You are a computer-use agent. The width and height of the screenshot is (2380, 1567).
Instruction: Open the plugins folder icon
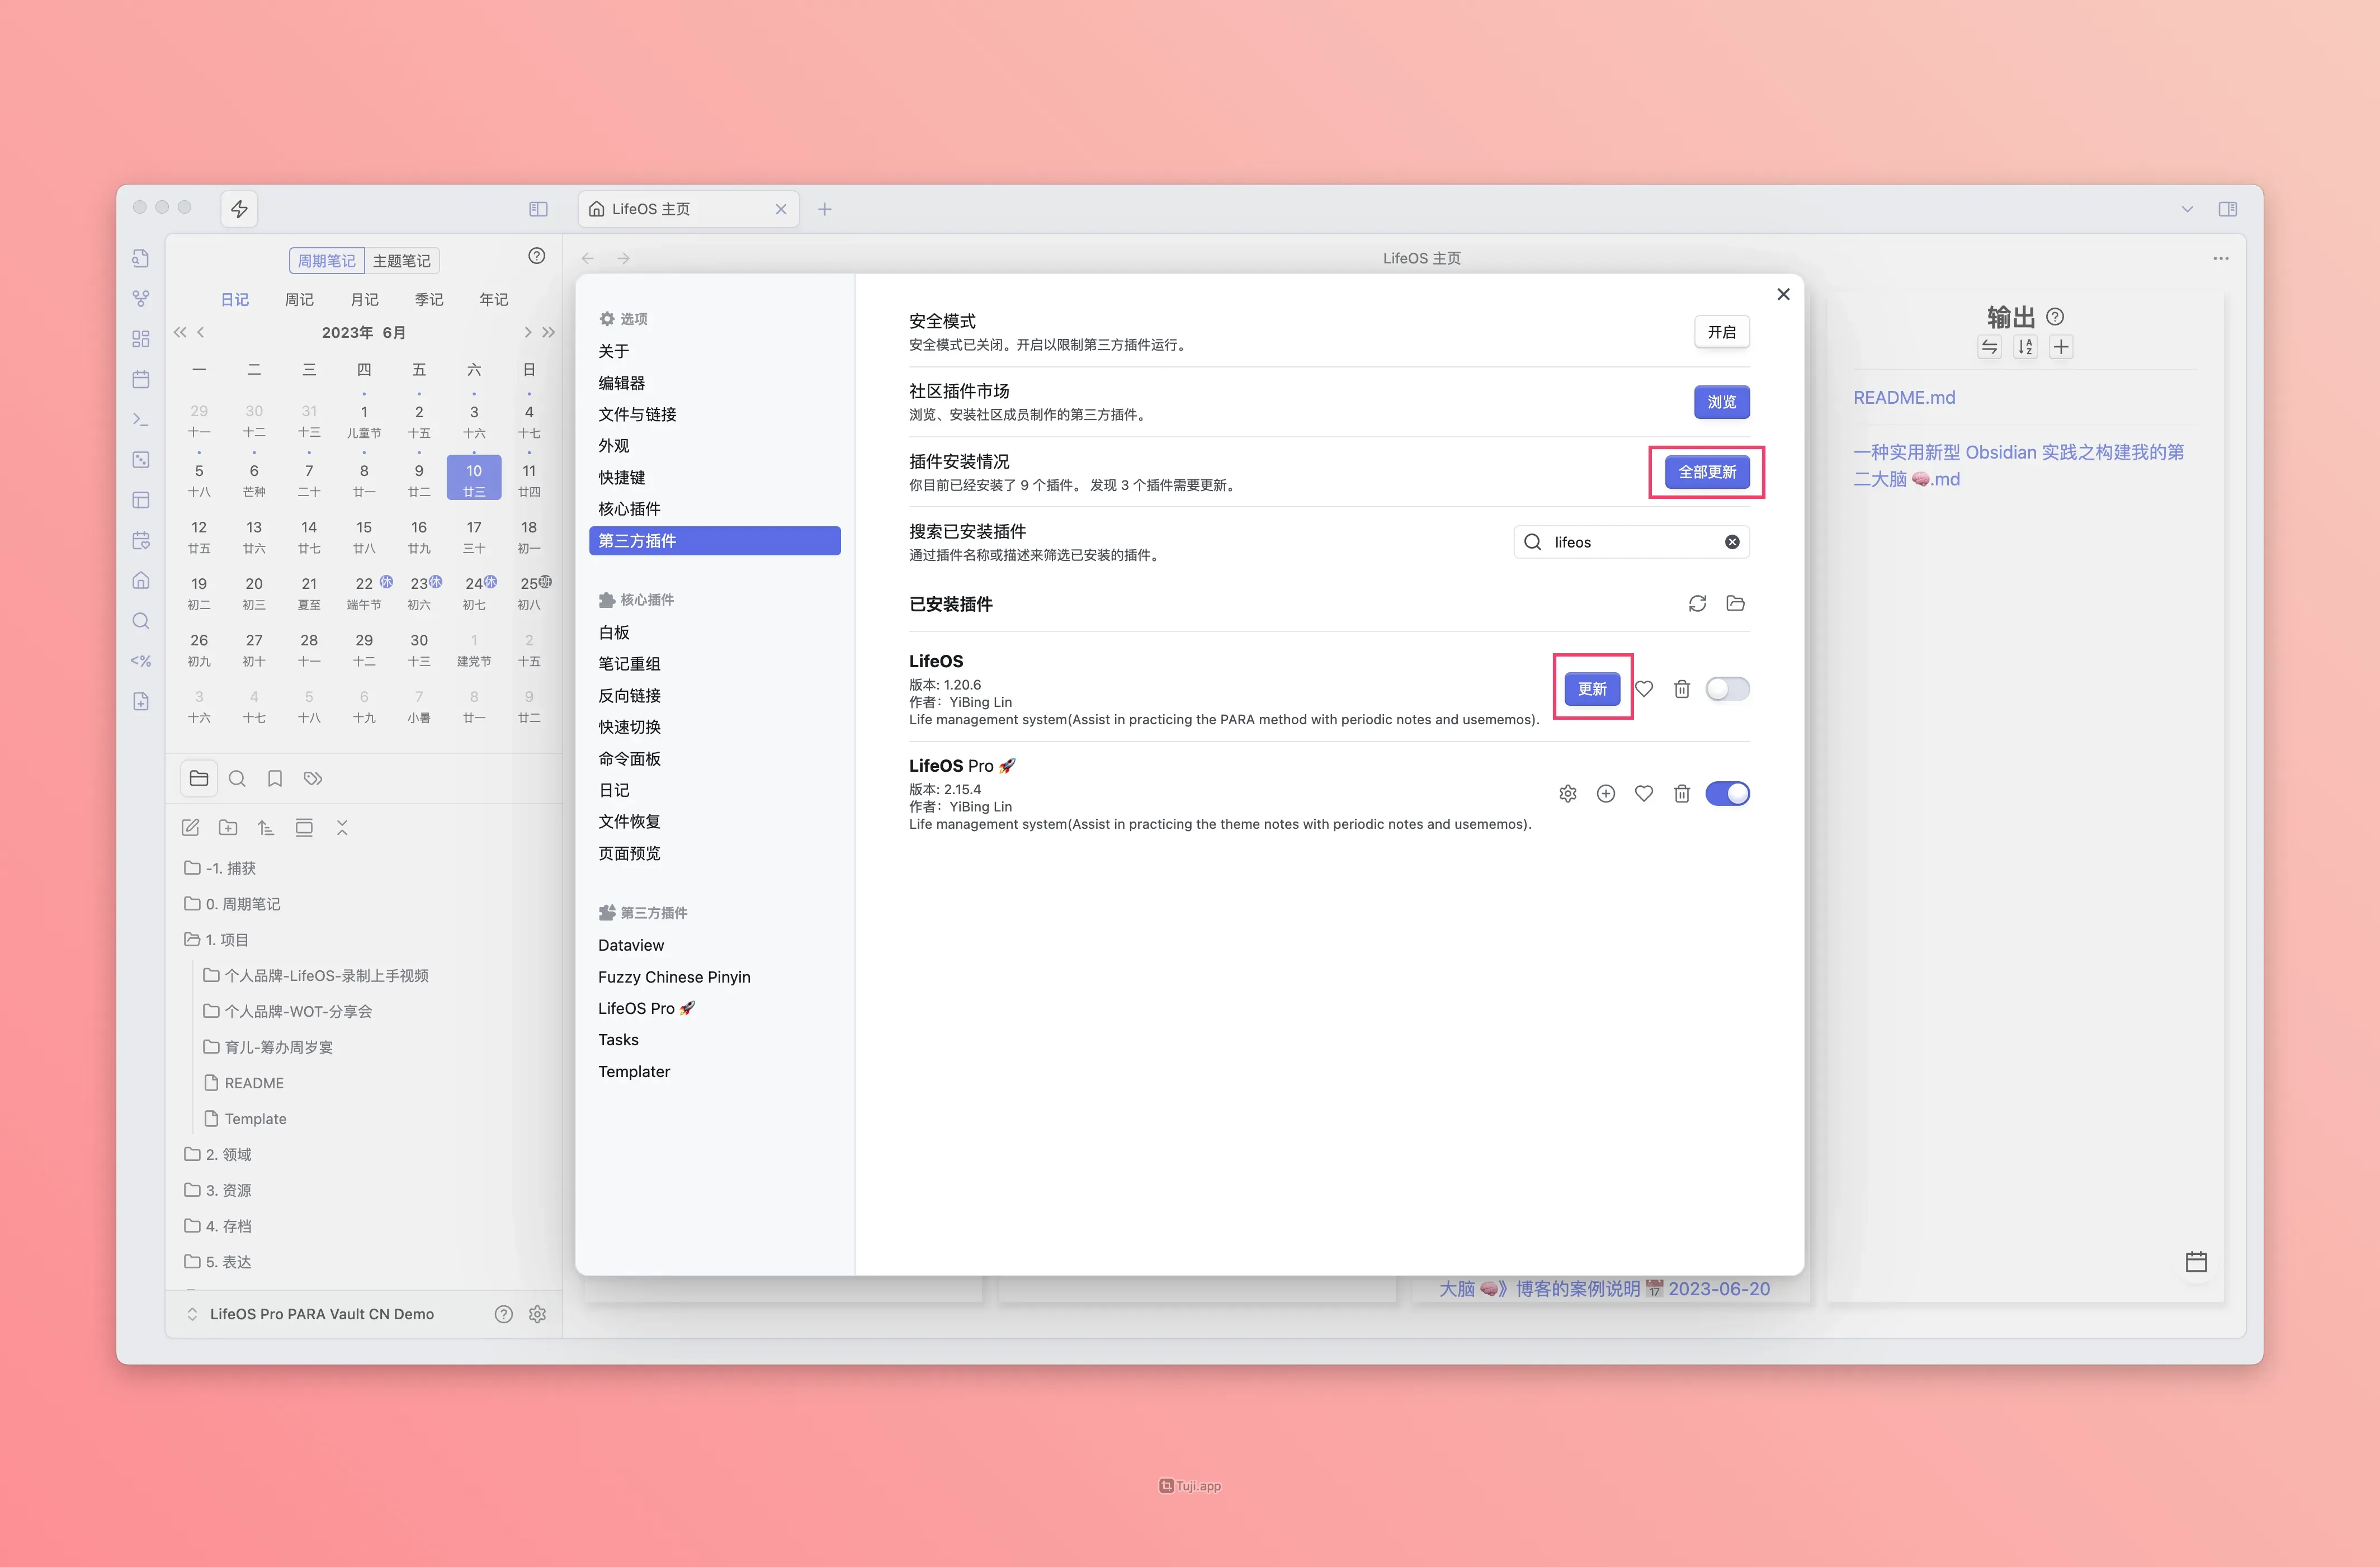(1735, 603)
